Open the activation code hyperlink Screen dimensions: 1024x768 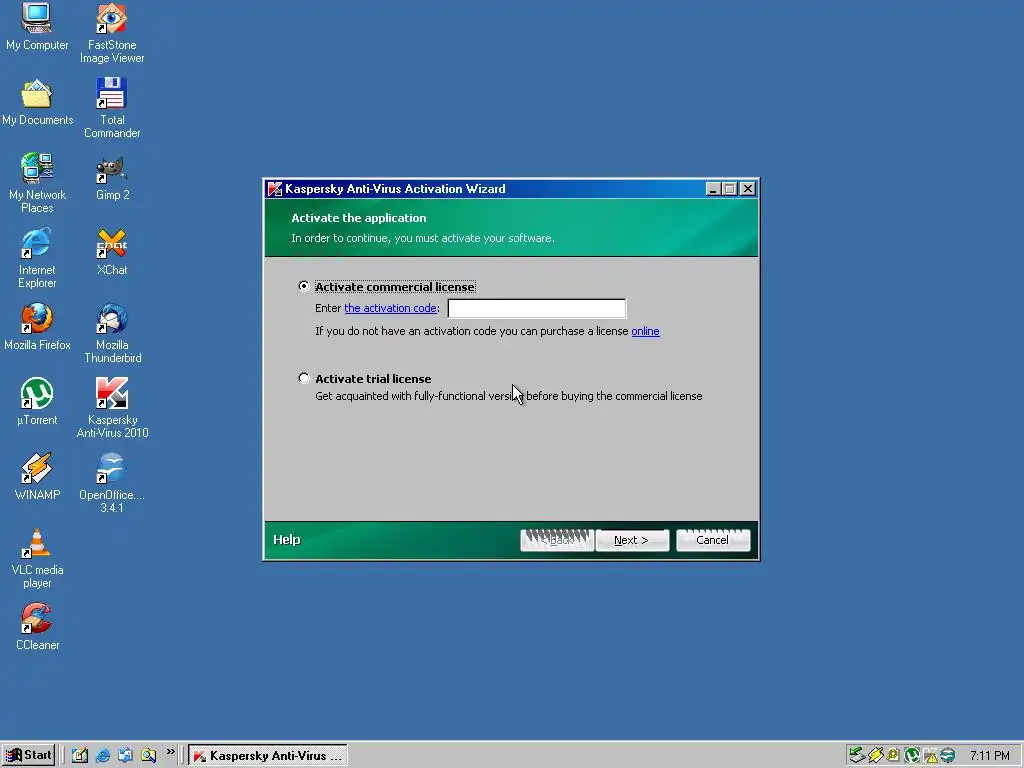[x=391, y=308]
